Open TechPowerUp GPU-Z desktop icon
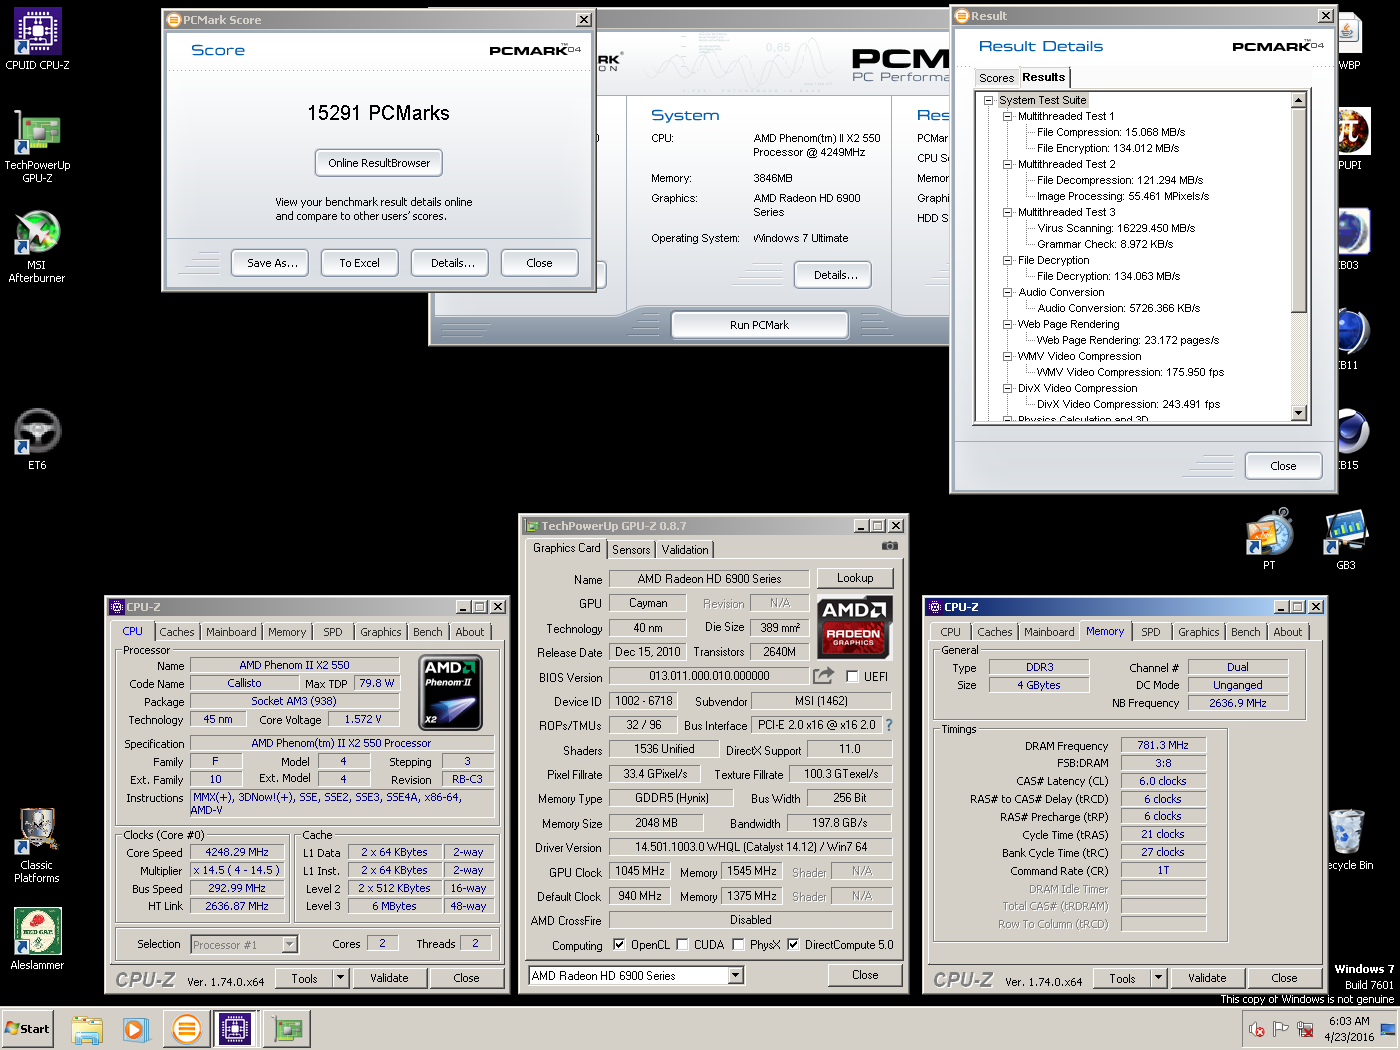This screenshot has height=1050, width=1400. (37, 146)
